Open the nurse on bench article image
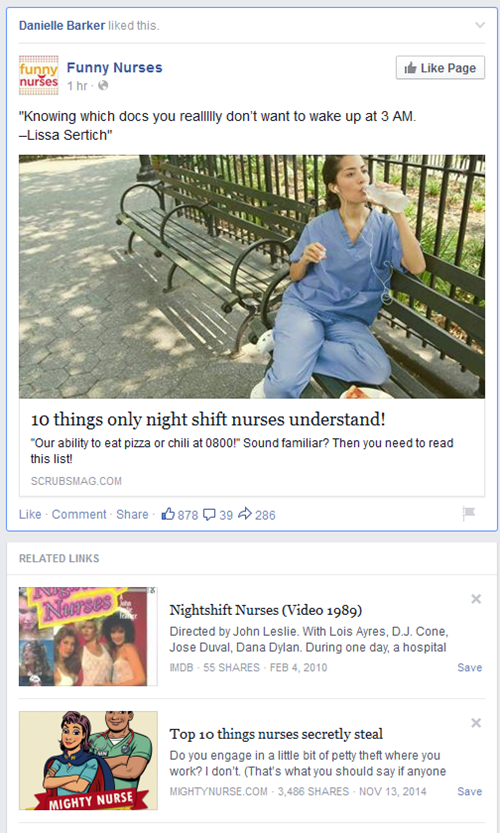500x833 pixels. coord(252,276)
